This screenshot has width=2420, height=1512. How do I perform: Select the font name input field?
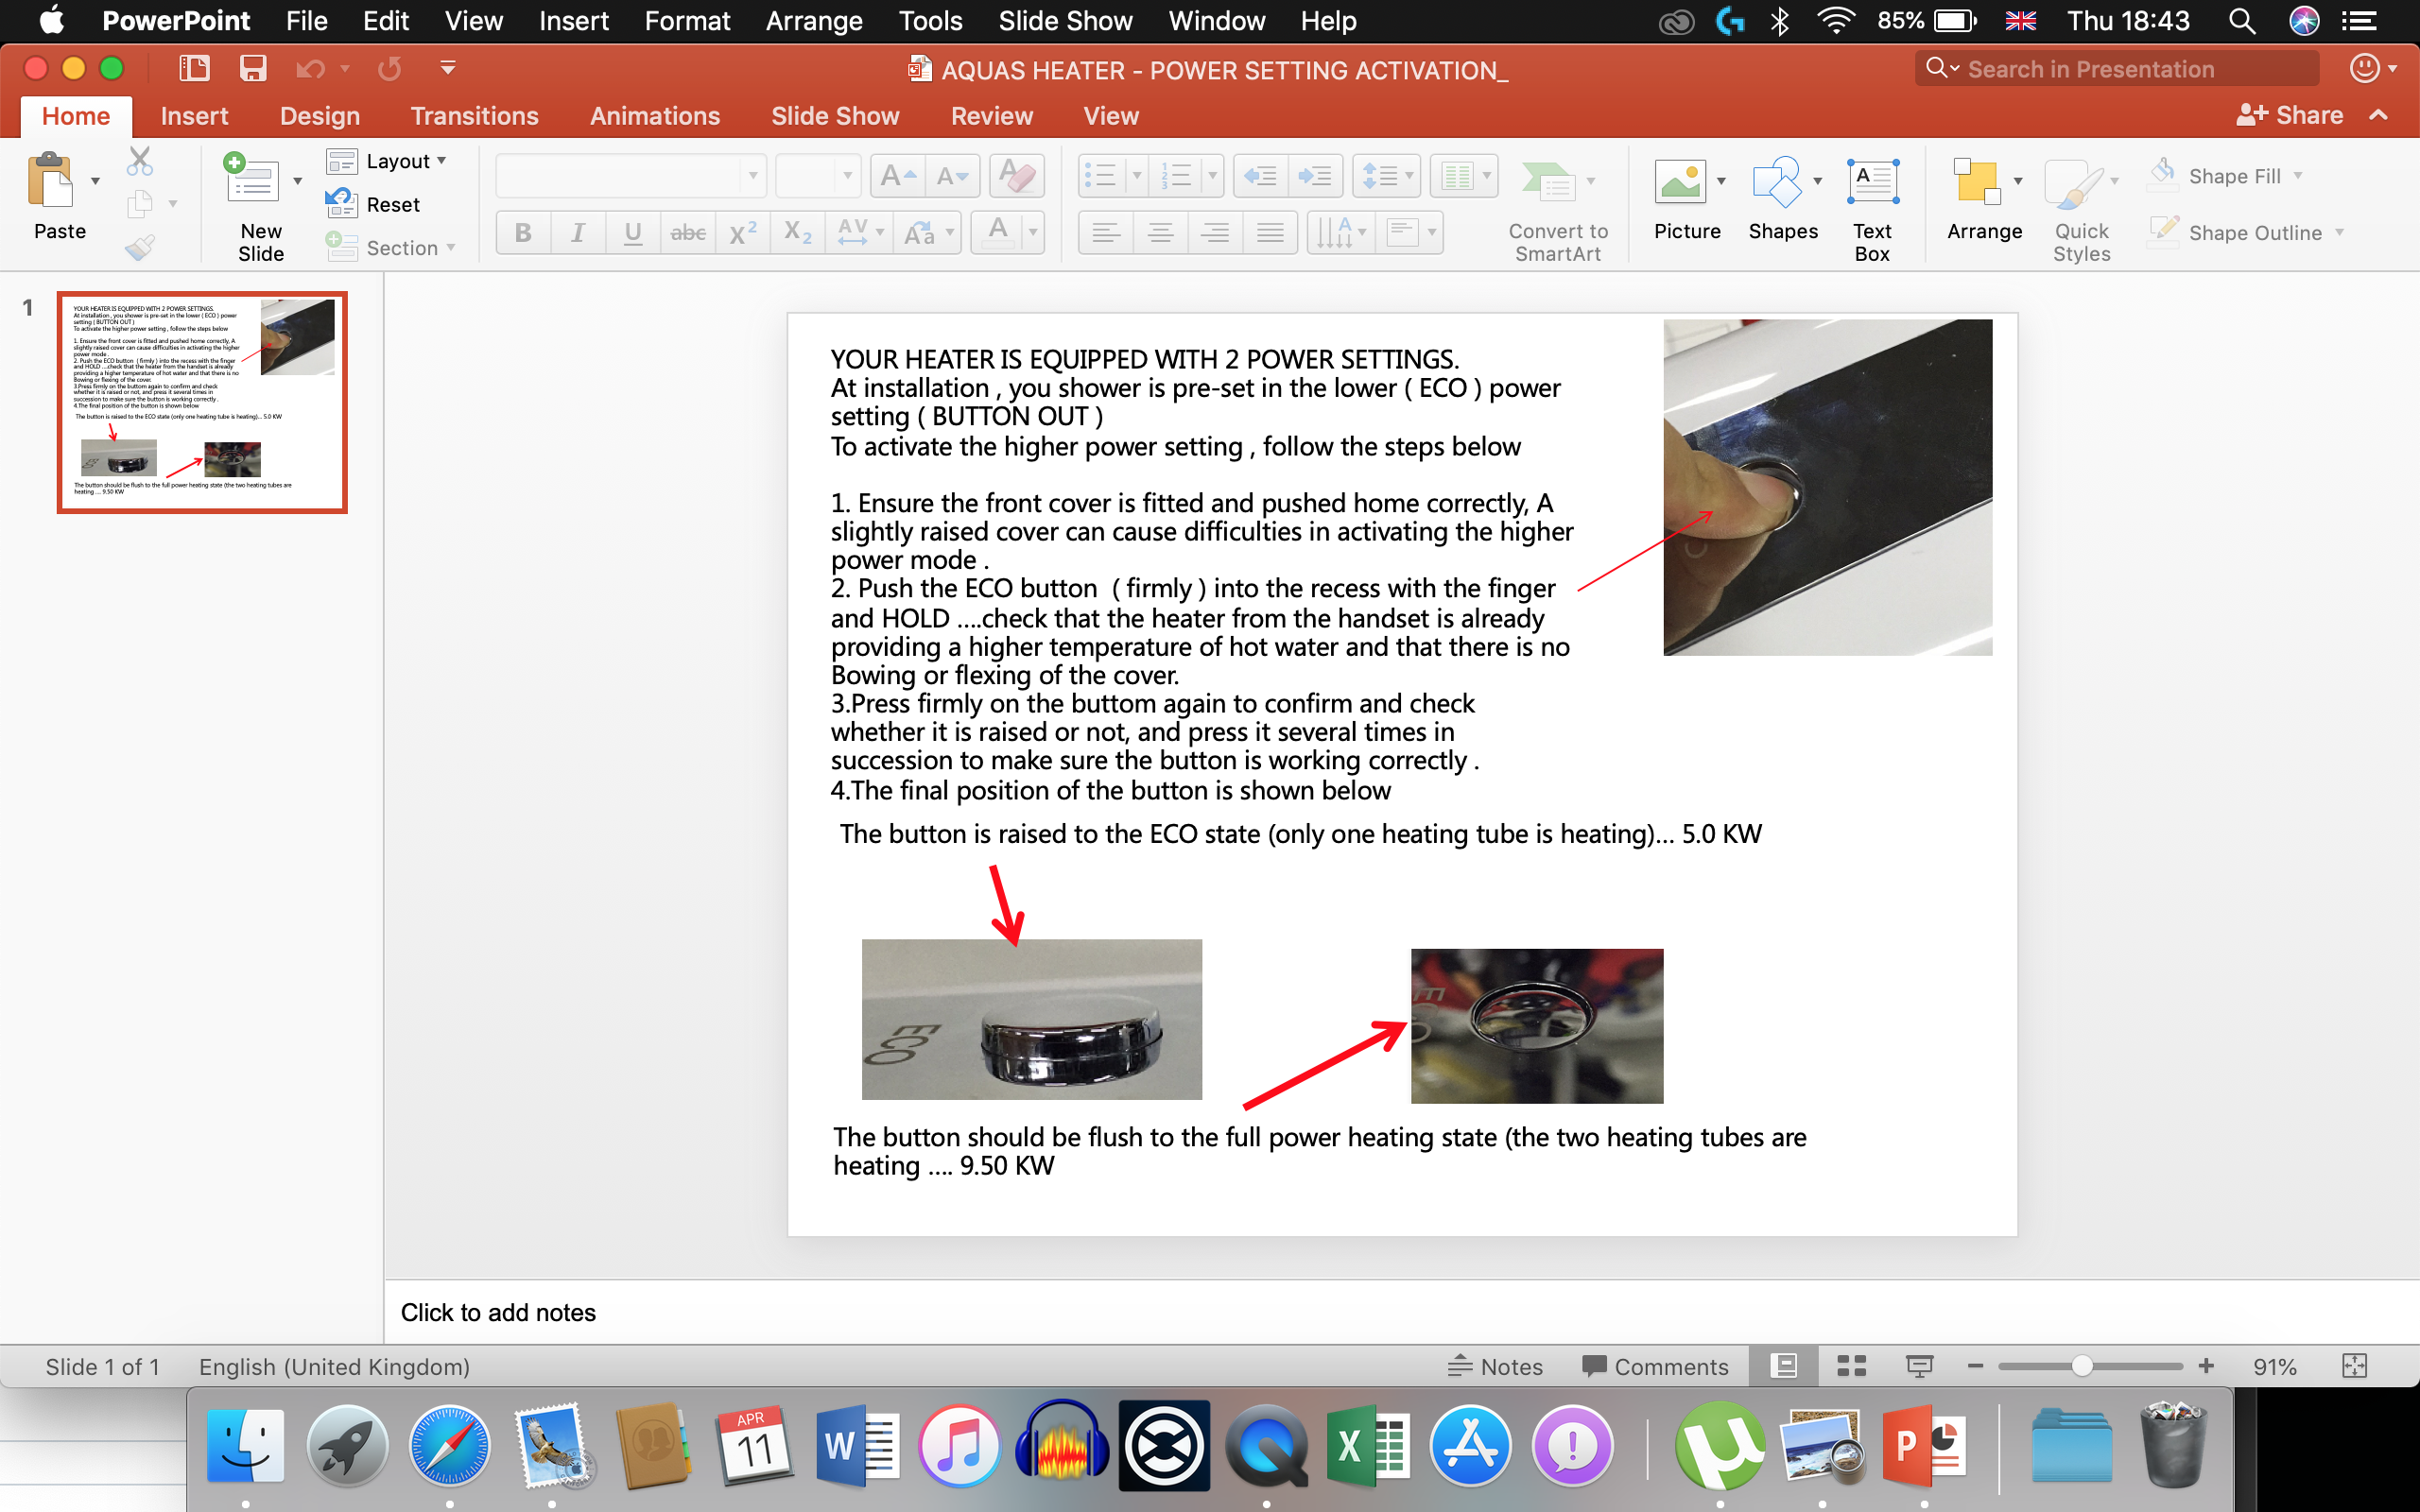click(622, 174)
